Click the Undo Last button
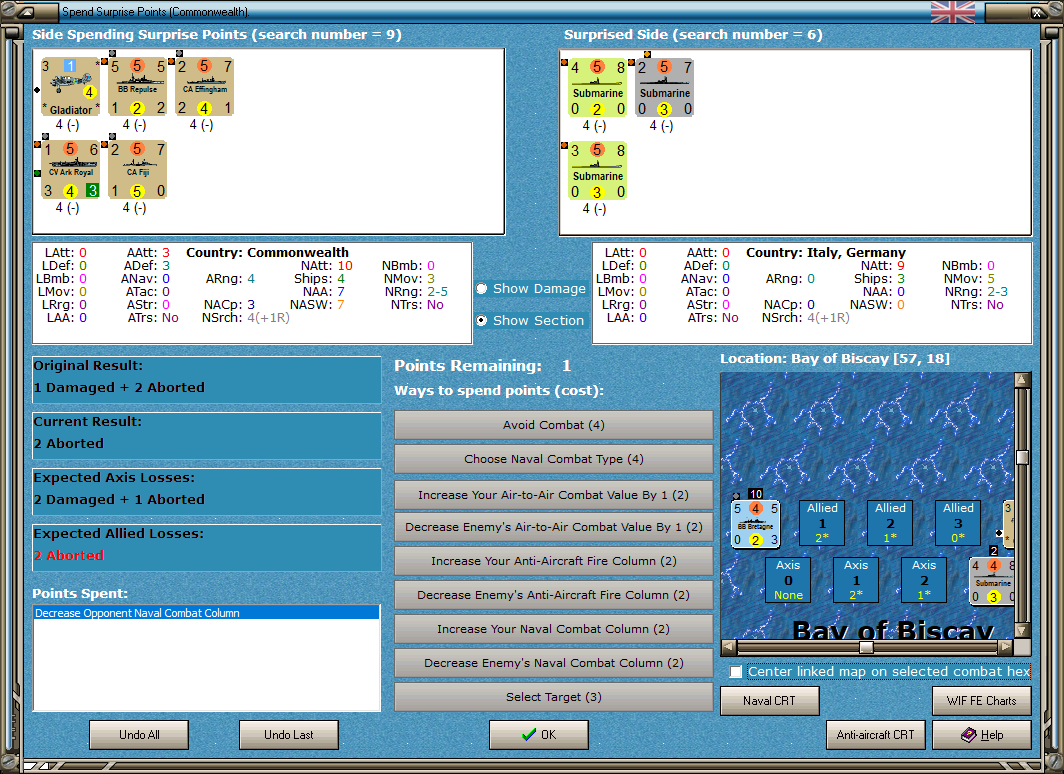Image resolution: width=1064 pixels, height=774 pixels. point(288,735)
